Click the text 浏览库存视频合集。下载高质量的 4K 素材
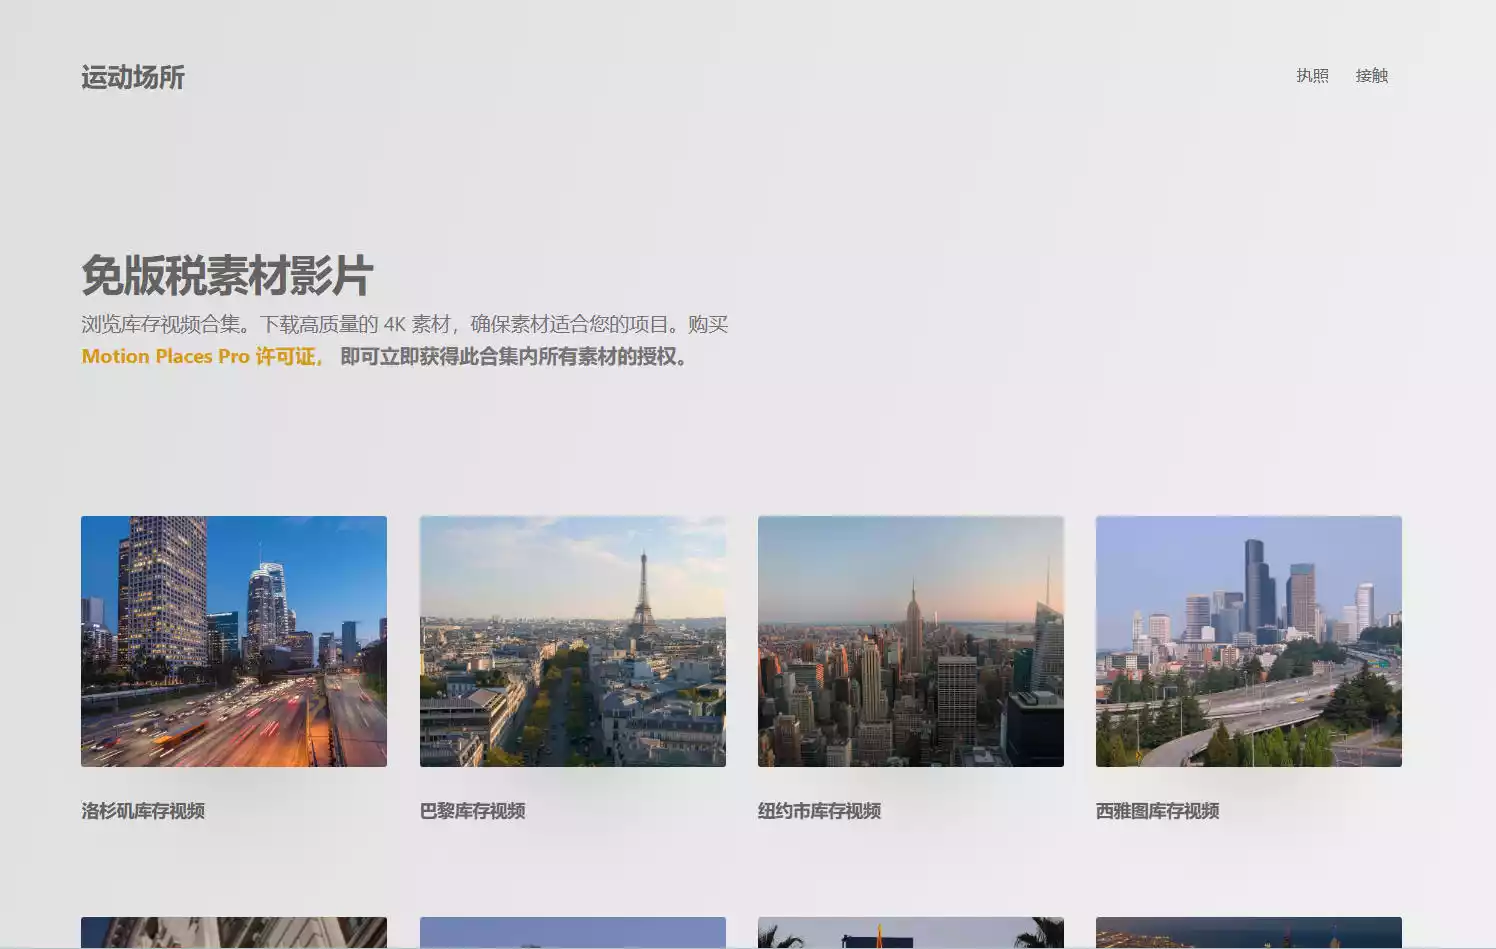Screen dimensions: 1496x949 coord(266,324)
